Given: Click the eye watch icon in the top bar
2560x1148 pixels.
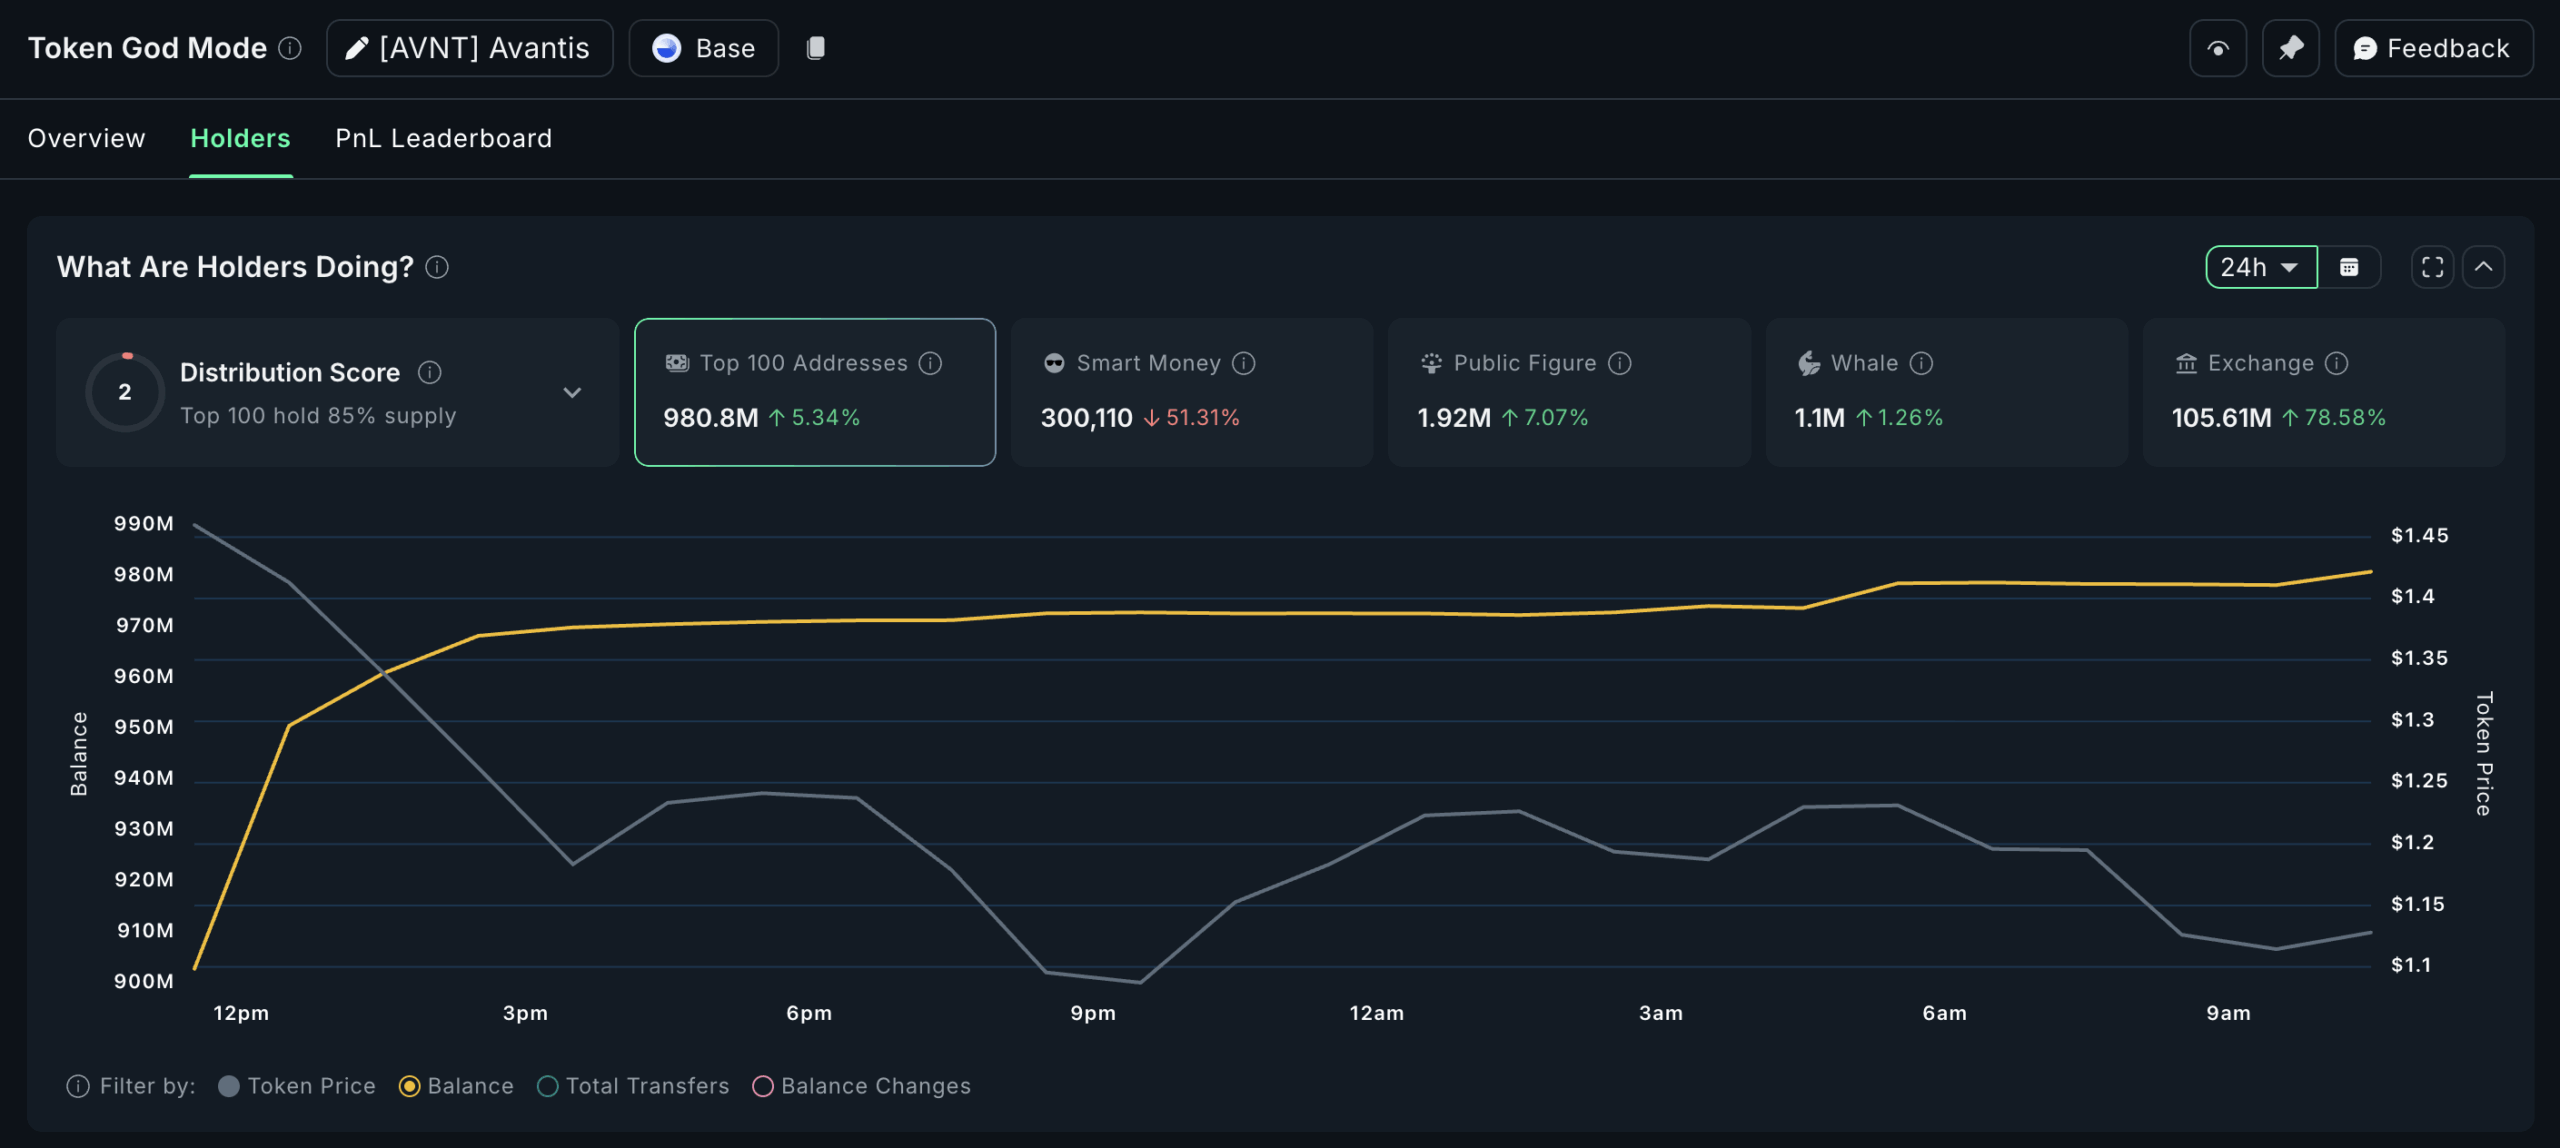Looking at the screenshot, I should [2217, 48].
